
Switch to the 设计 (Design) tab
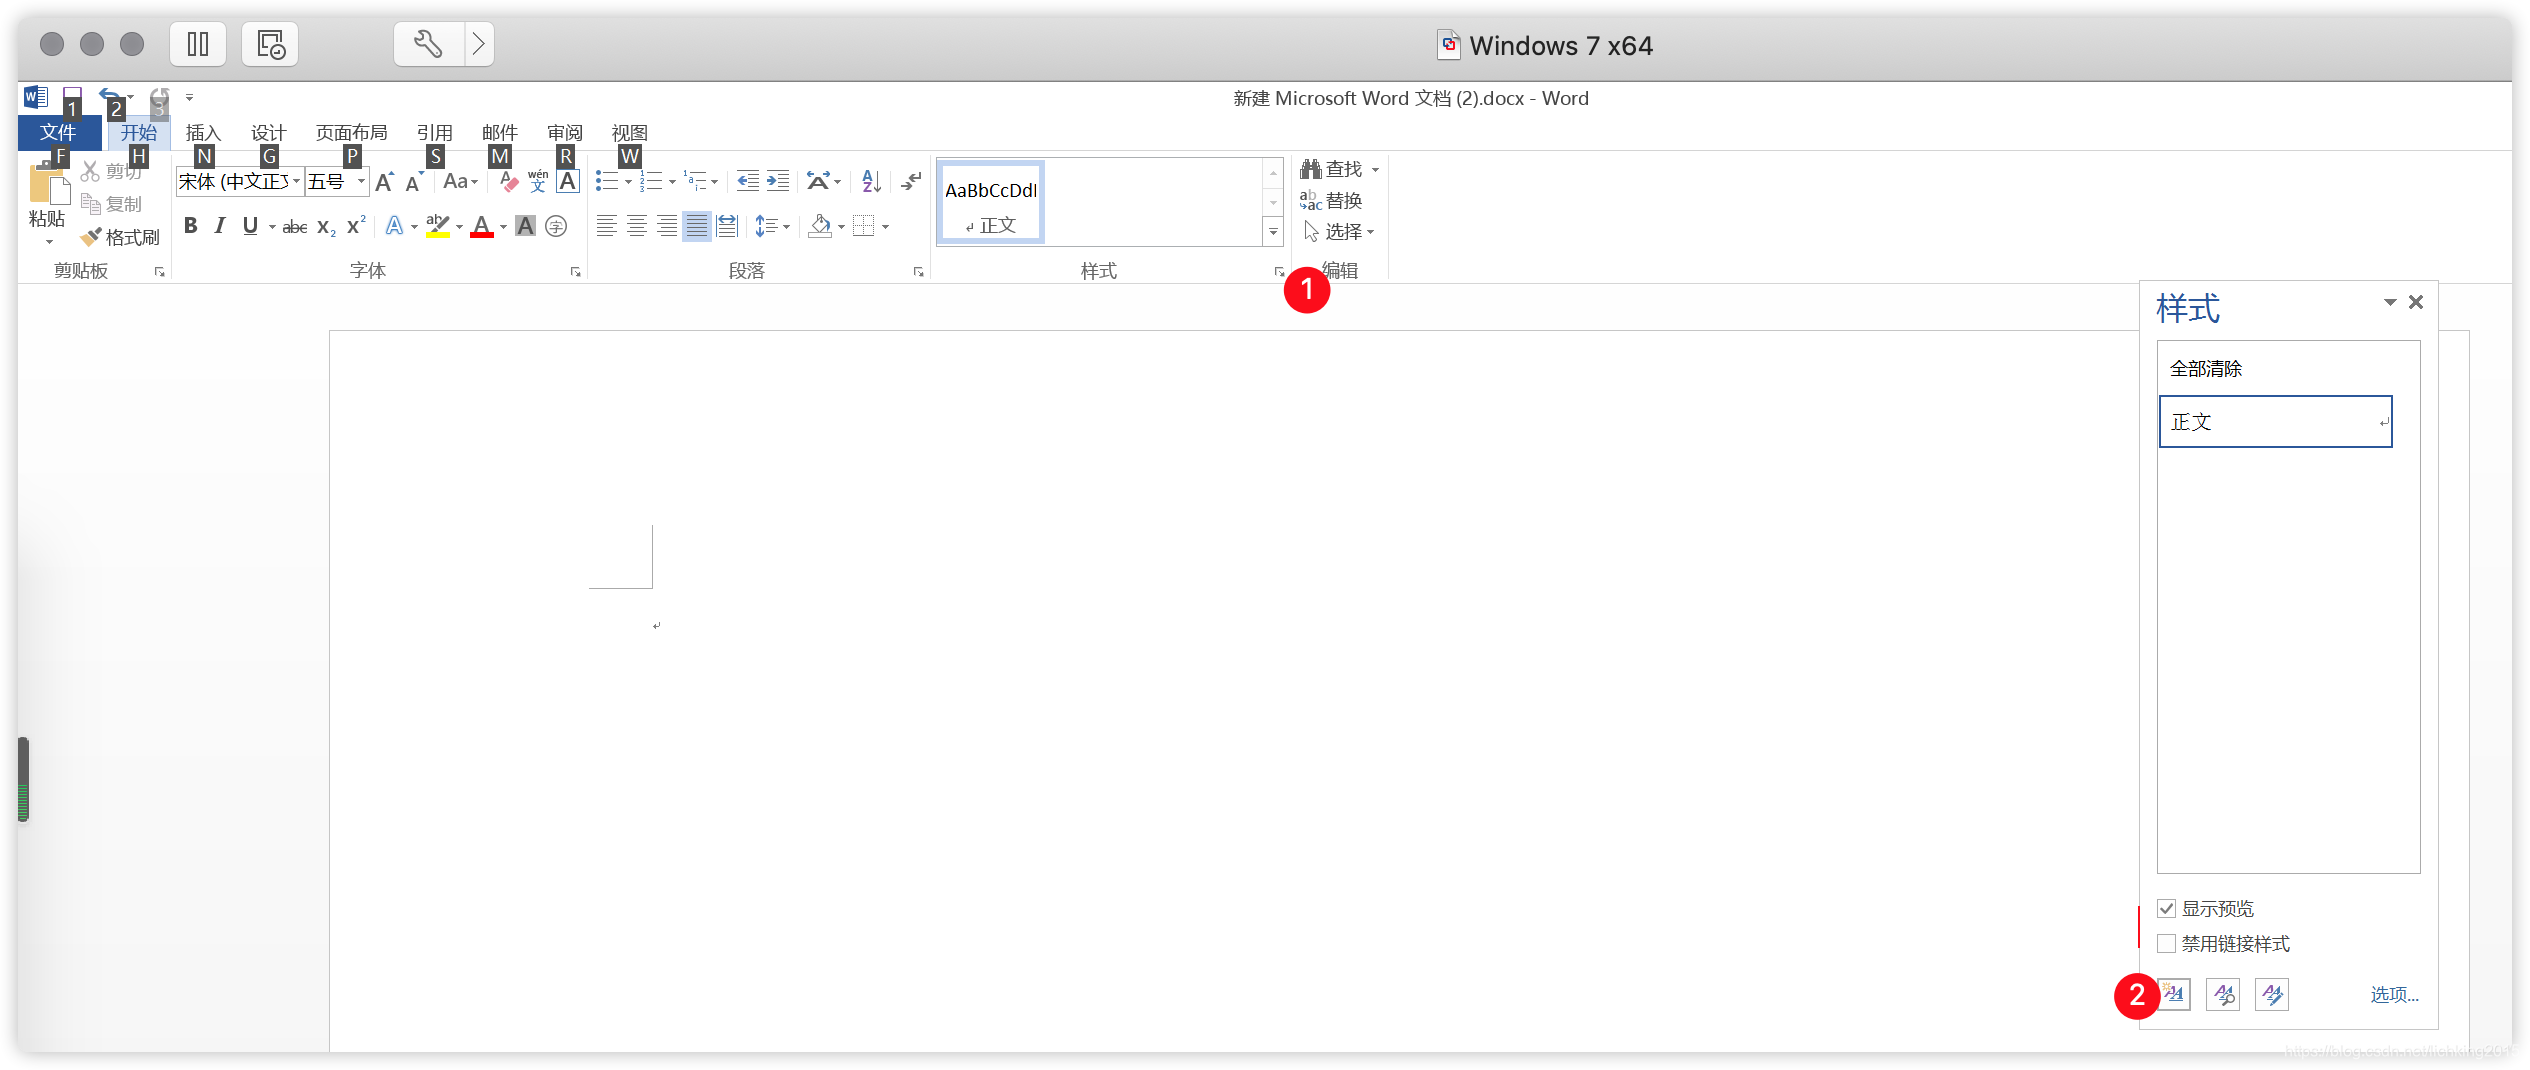pyautogui.click(x=268, y=133)
